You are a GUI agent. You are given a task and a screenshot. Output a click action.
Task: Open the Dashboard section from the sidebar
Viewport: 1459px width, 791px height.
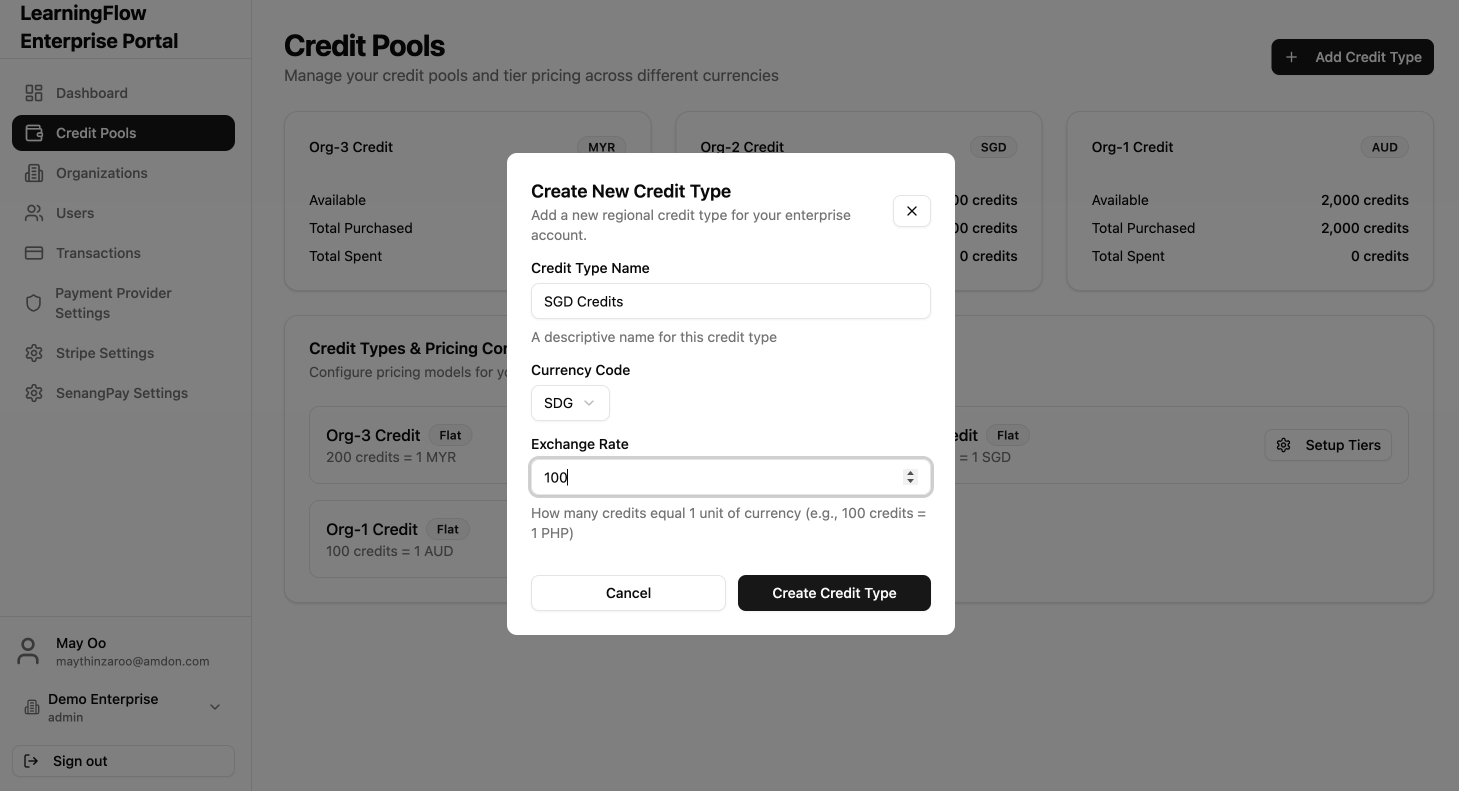34,93
